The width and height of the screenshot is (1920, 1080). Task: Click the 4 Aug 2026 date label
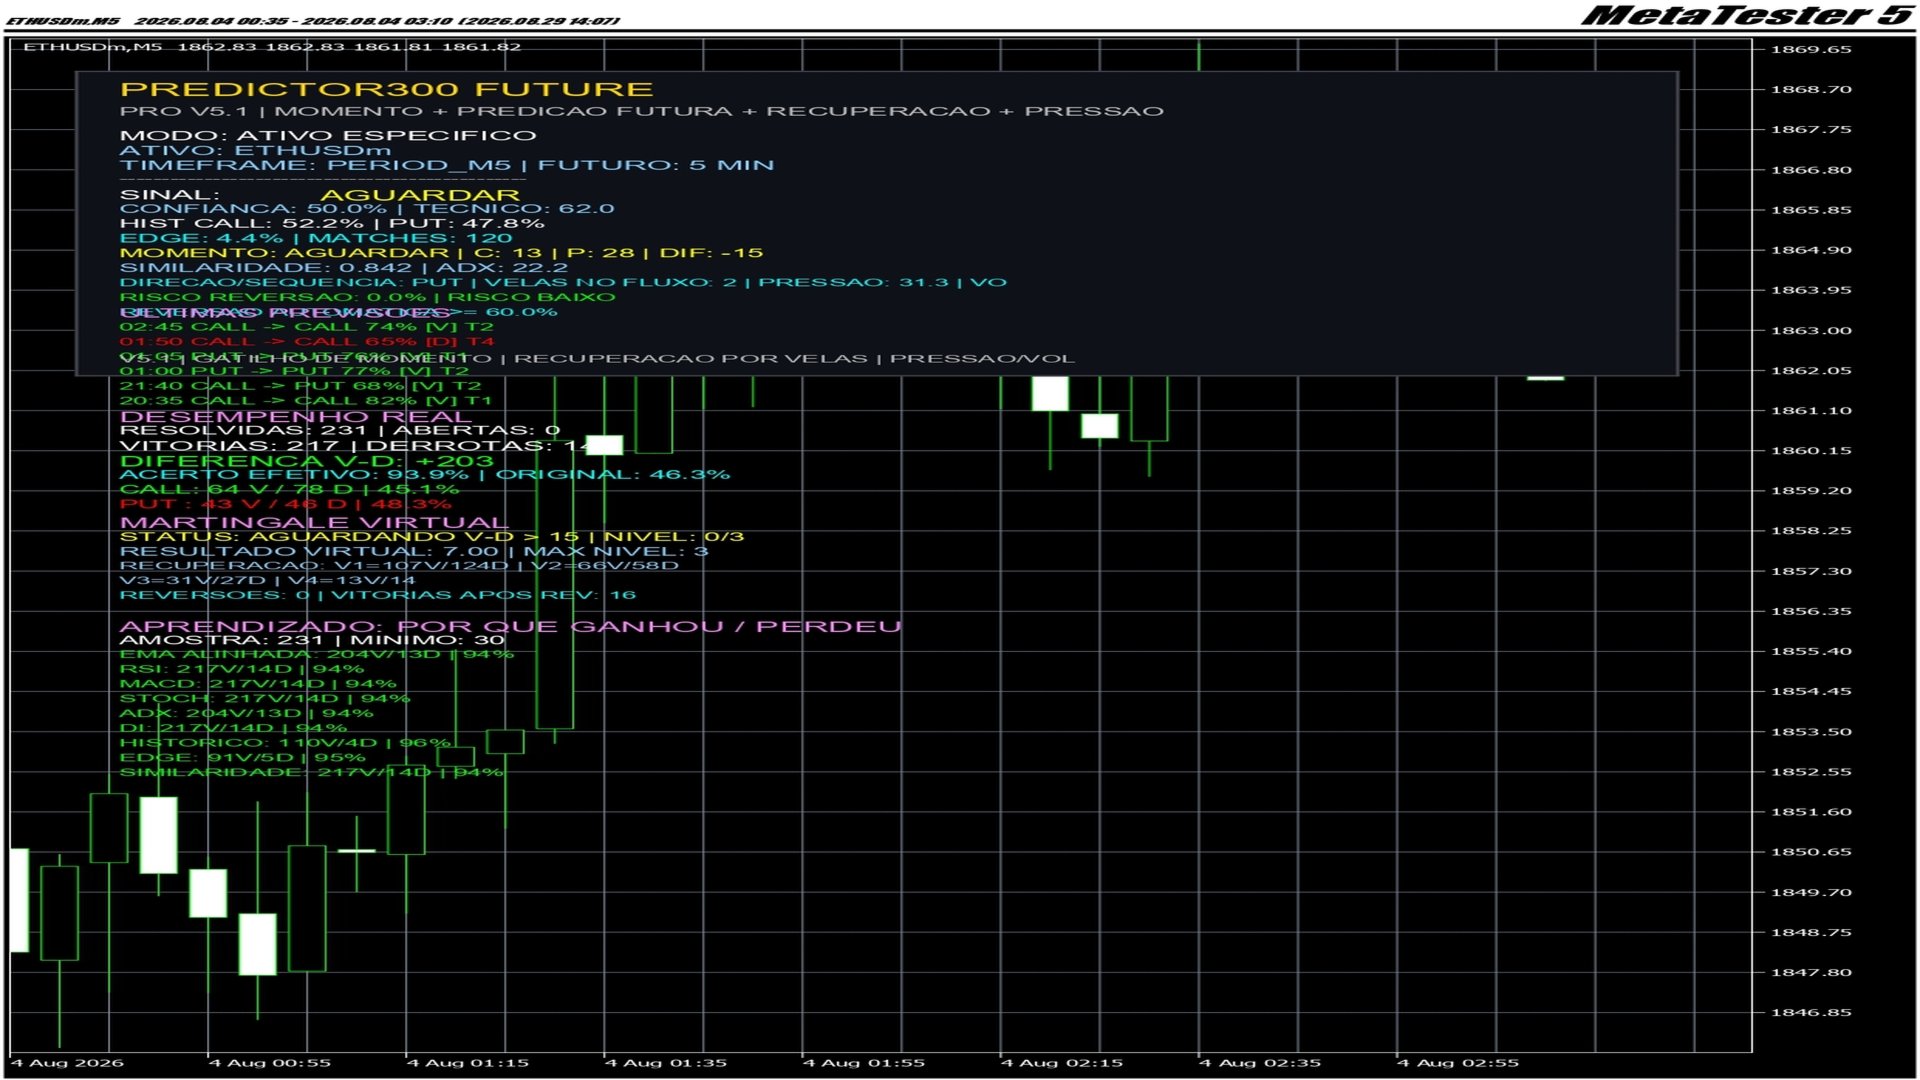(67, 1063)
